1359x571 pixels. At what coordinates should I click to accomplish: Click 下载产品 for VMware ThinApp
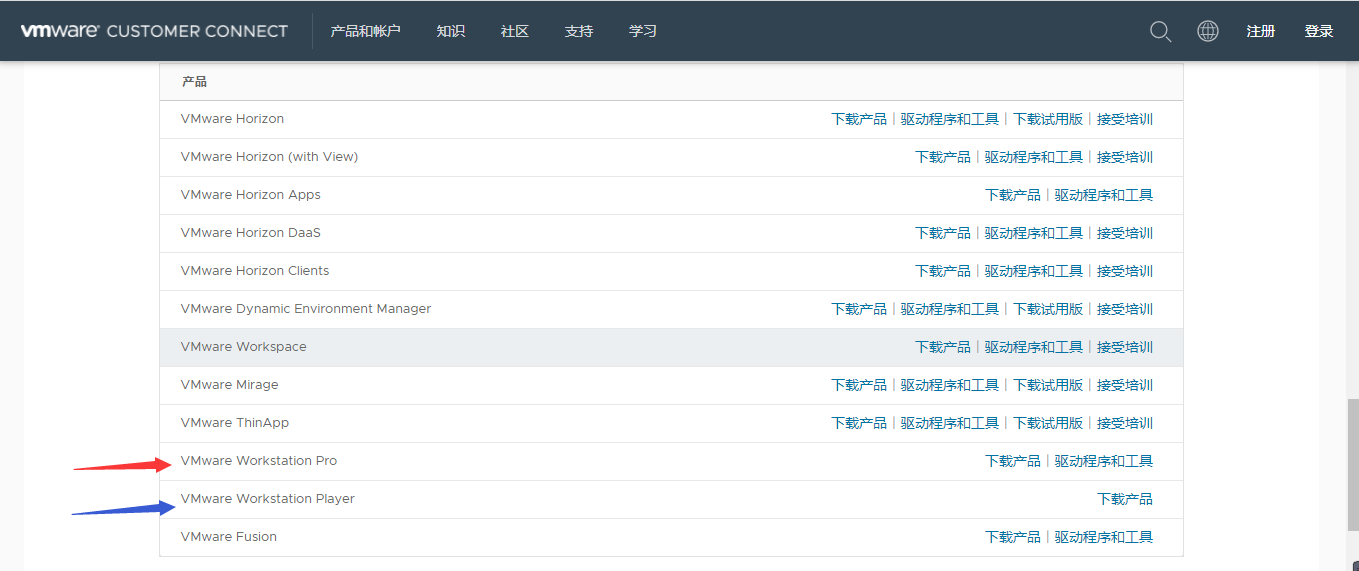tap(859, 423)
